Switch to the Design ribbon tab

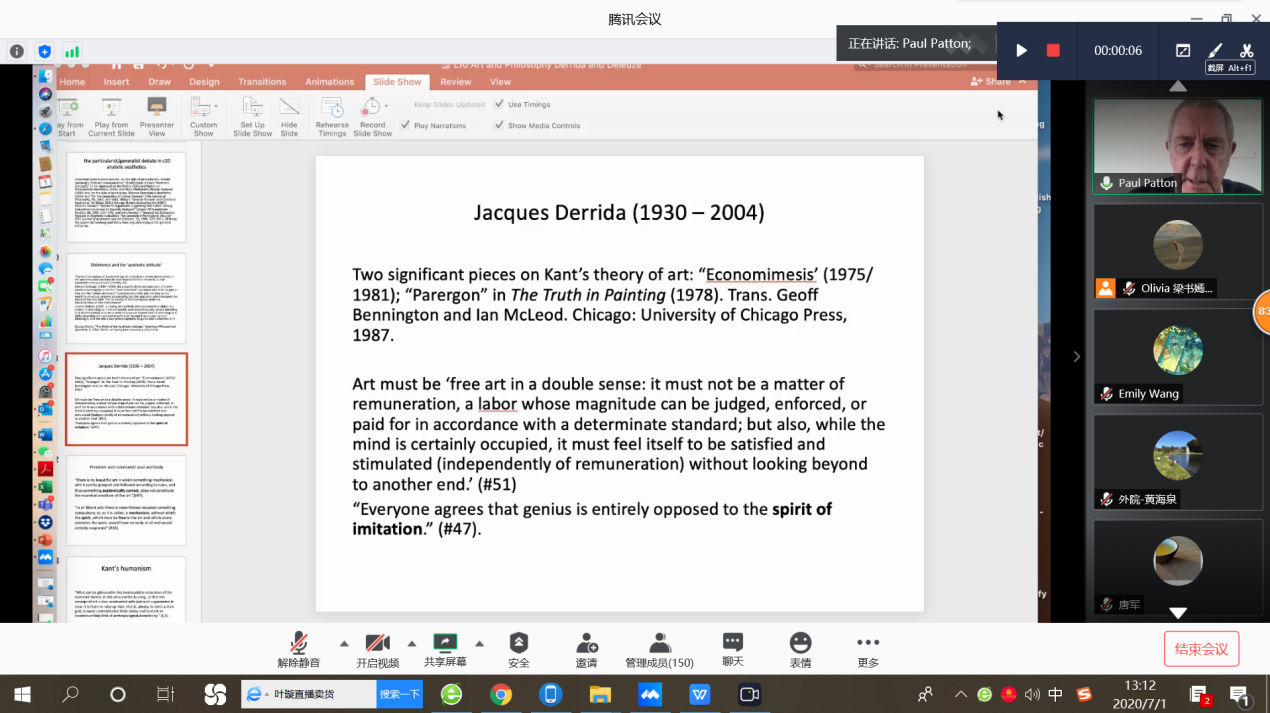click(x=204, y=82)
